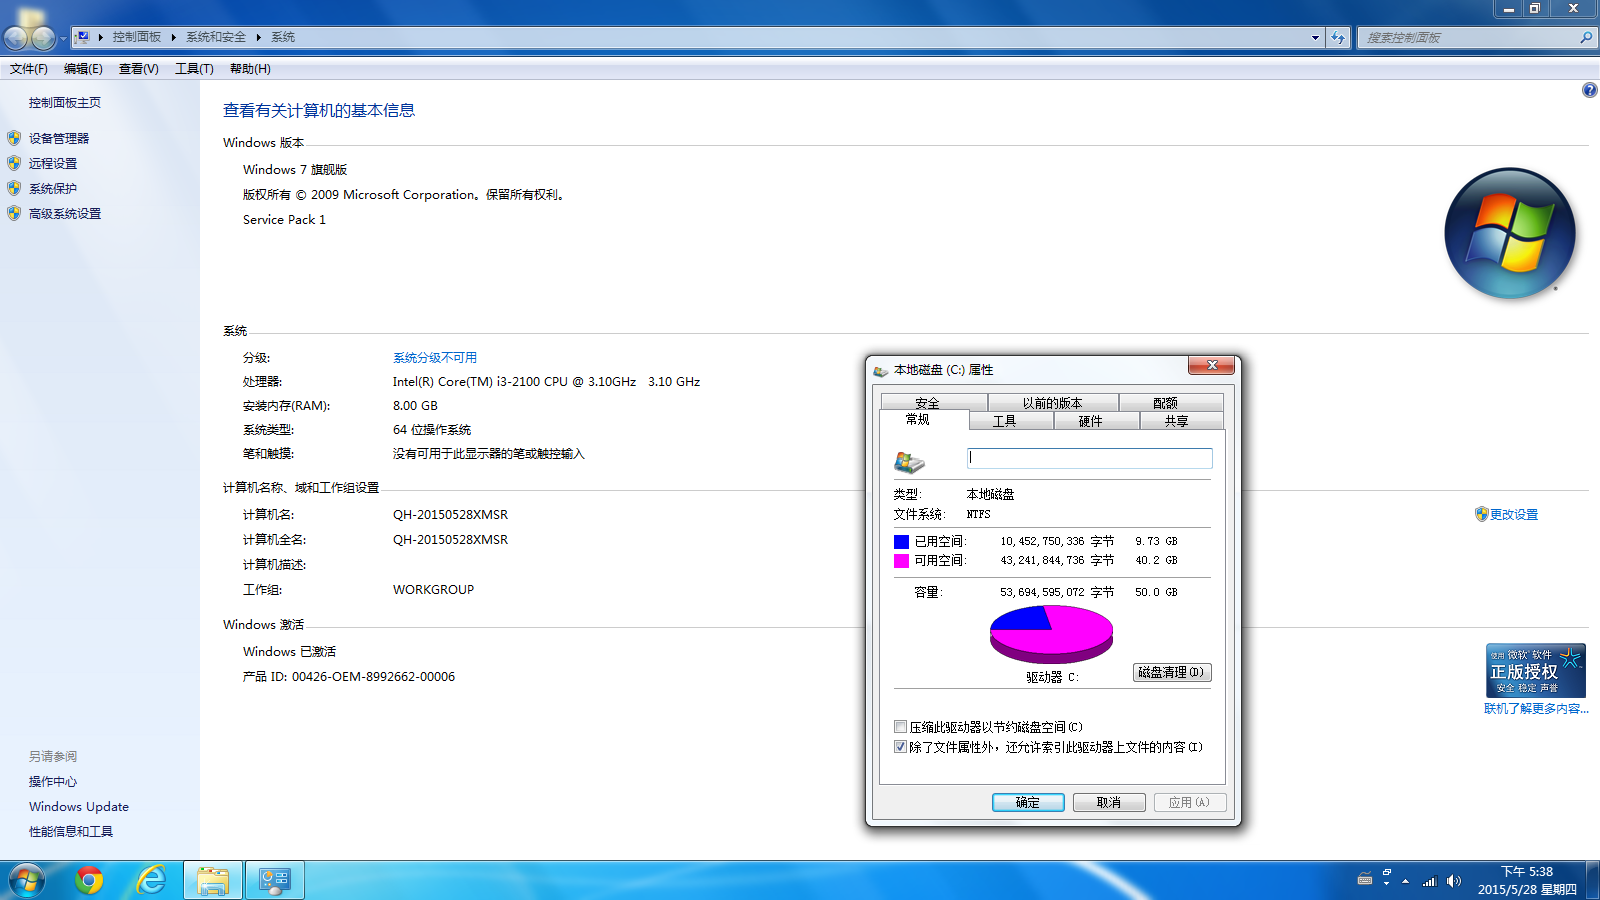This screenshot has width=1600, height=900.
Task: Click 系统 breadcrumb in address bar
Action: pos(283,37)
